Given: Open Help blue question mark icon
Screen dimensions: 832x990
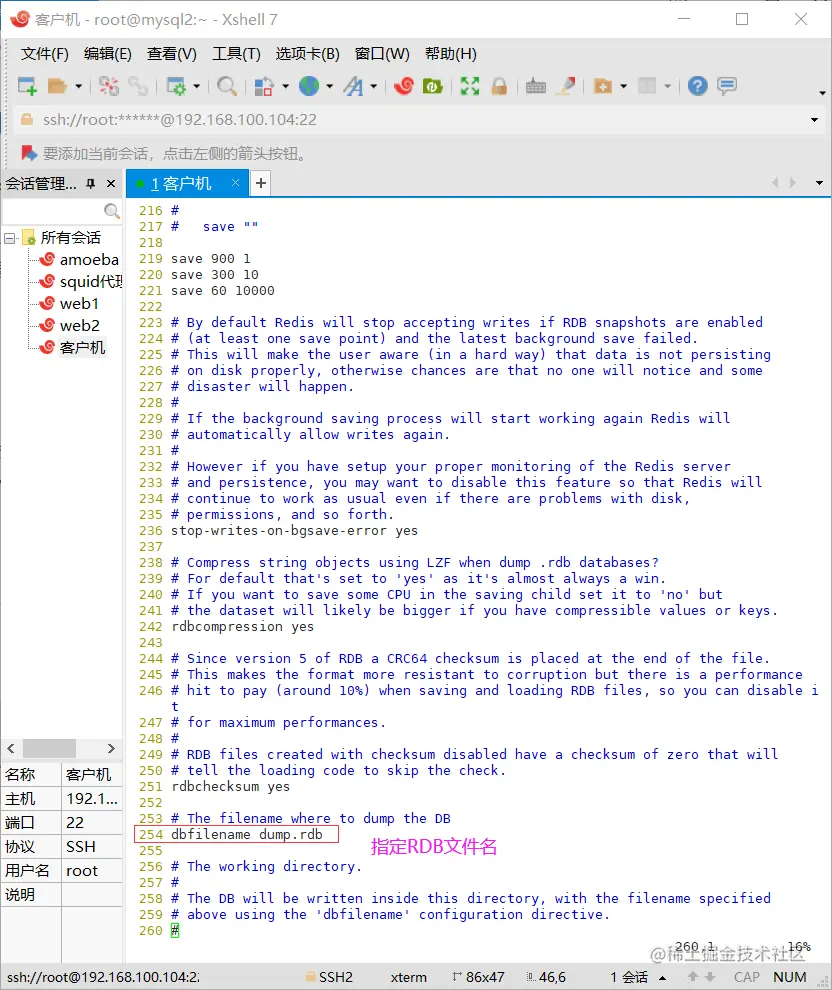Looking at the screenshot, I should coord(698,86).
